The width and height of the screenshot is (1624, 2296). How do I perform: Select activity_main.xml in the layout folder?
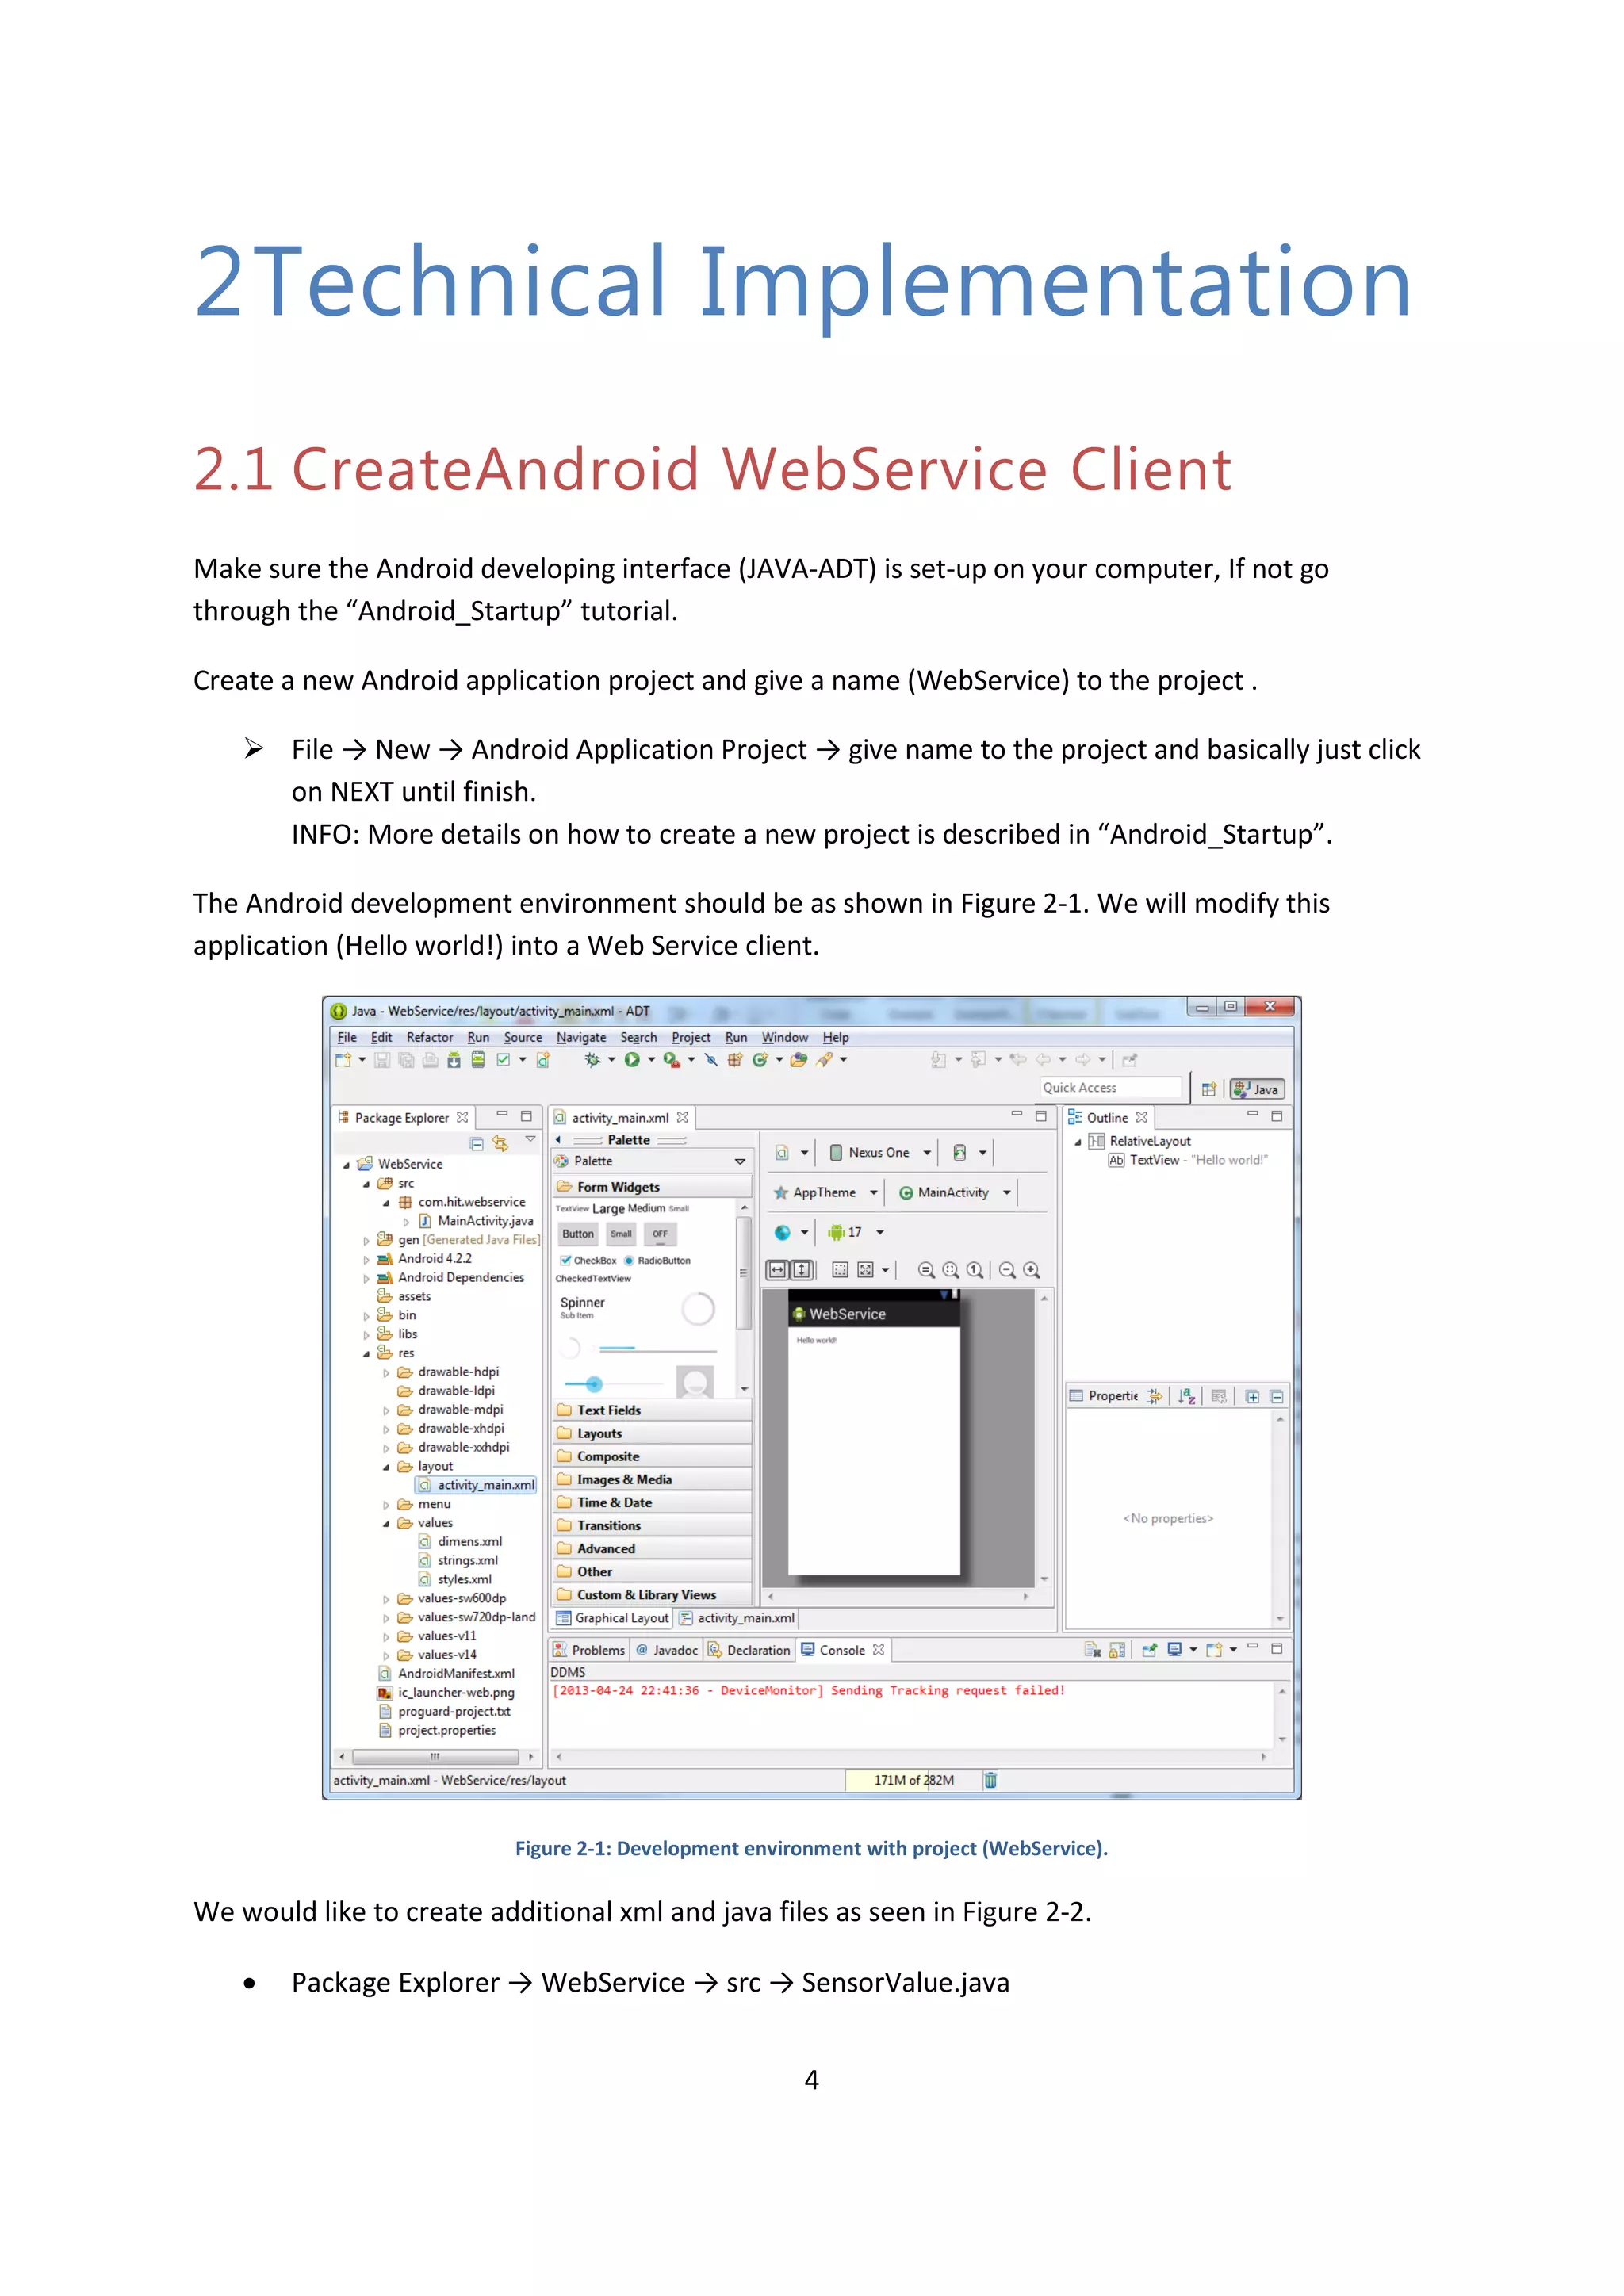click(x=477, y=1485)
